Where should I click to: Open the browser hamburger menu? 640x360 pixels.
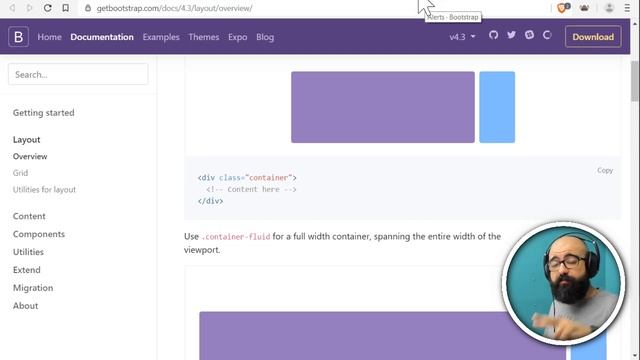tap(627, 8)
